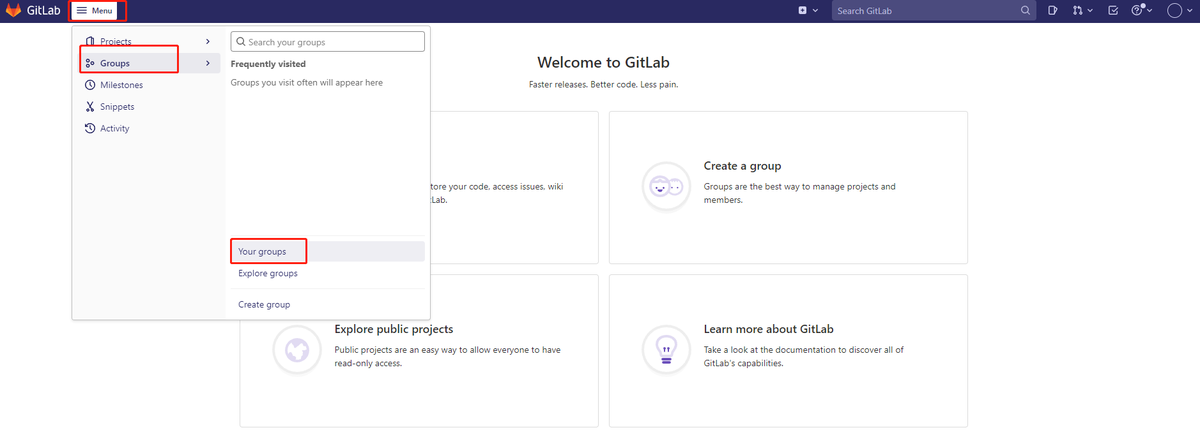Expand the Projects submenu chevron
Screen dimensions: 1200x437
click(208, 41)
